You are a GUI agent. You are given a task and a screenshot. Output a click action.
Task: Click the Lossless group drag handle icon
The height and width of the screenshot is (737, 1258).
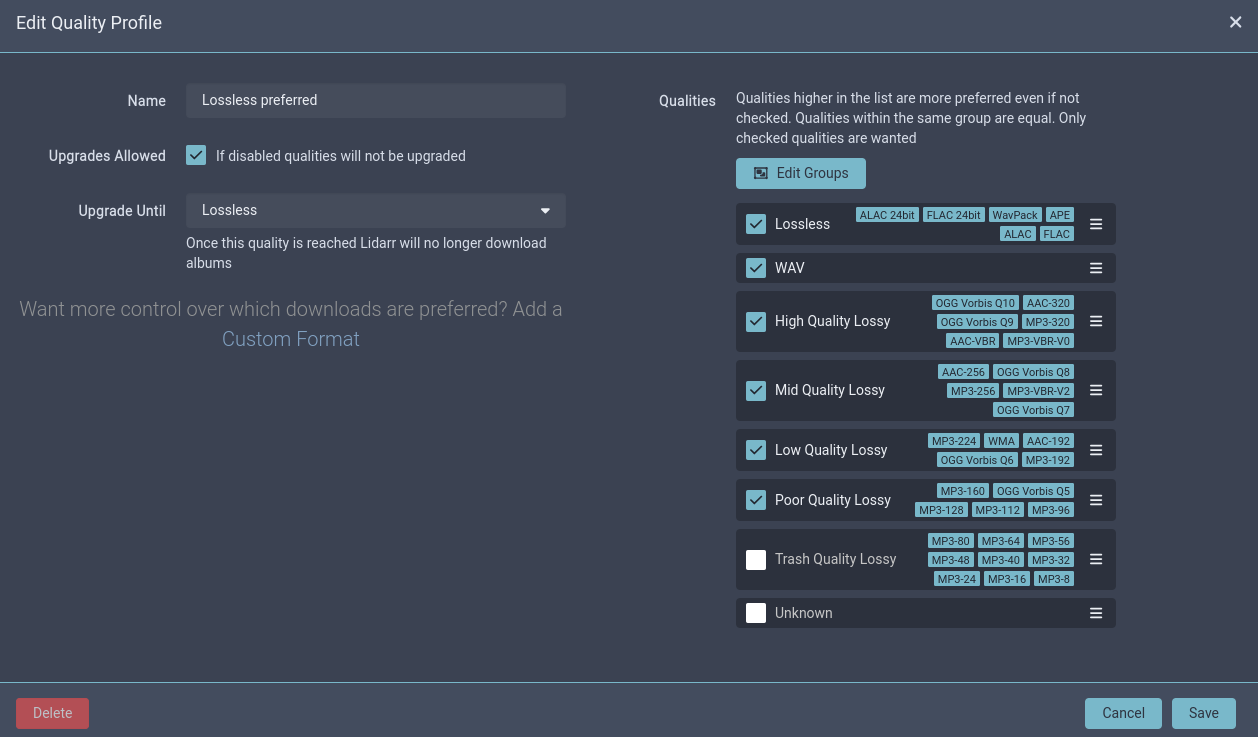pos(1096,225)
